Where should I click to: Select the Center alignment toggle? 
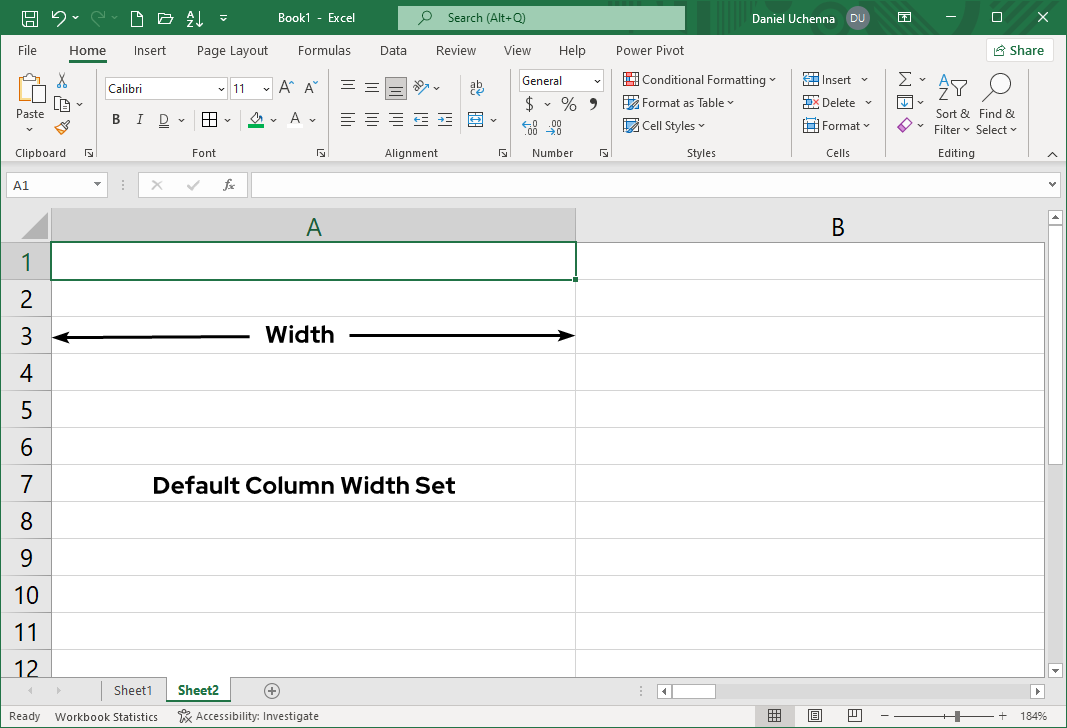[371, 119]
